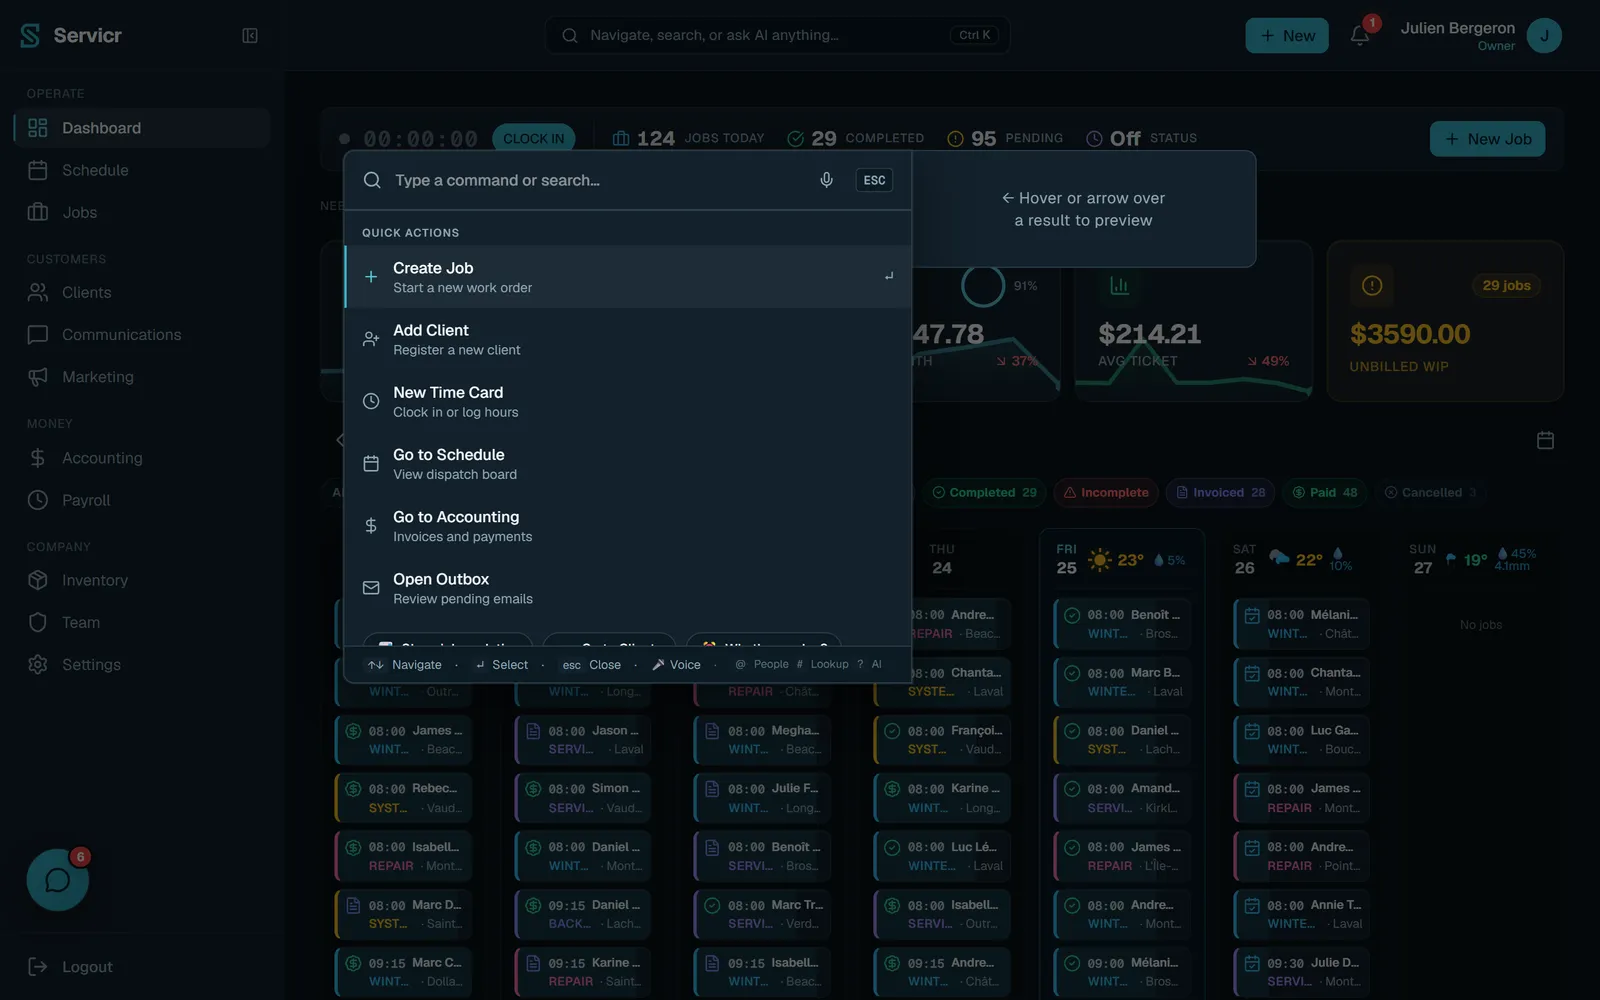The image size is (1600, 1000).
Task: Open Payroll page
Action: point(142,500)
